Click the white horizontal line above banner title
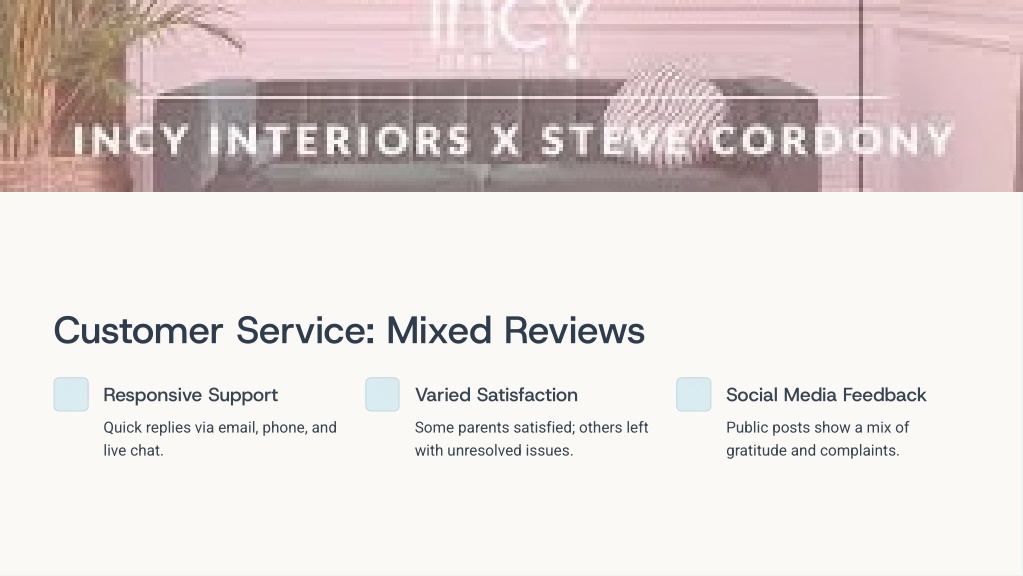The height and width of the screenshot is (576, 1023). 512,98
